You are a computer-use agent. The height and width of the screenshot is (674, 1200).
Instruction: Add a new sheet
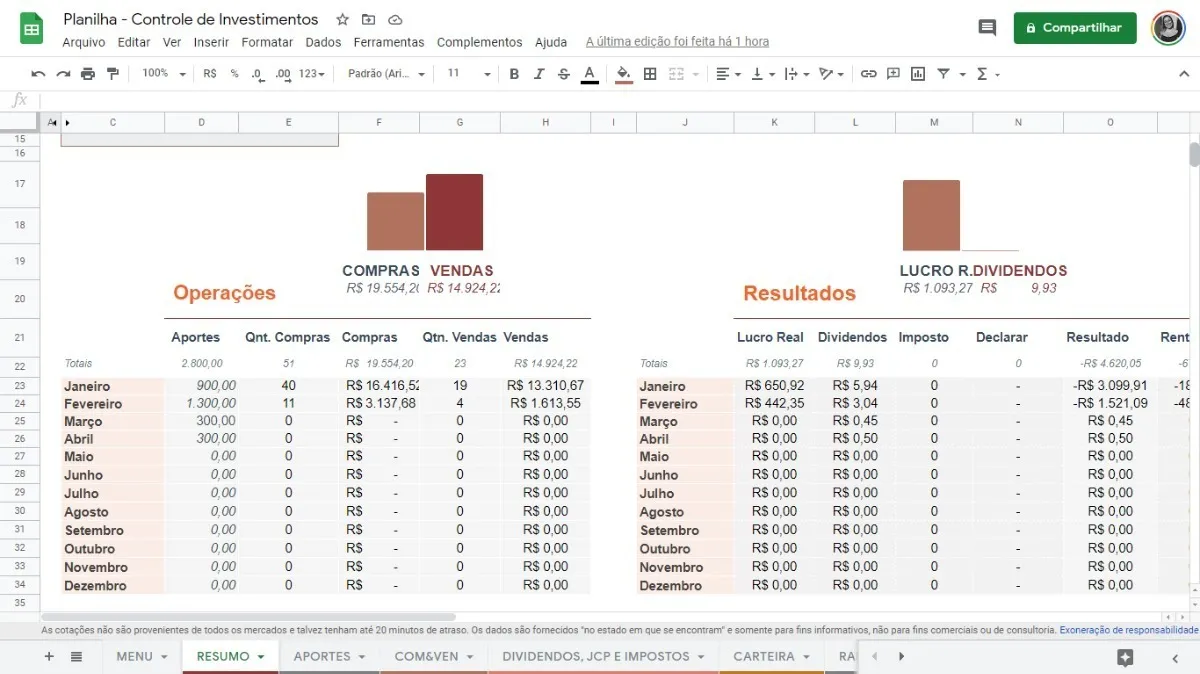(49, 656)
